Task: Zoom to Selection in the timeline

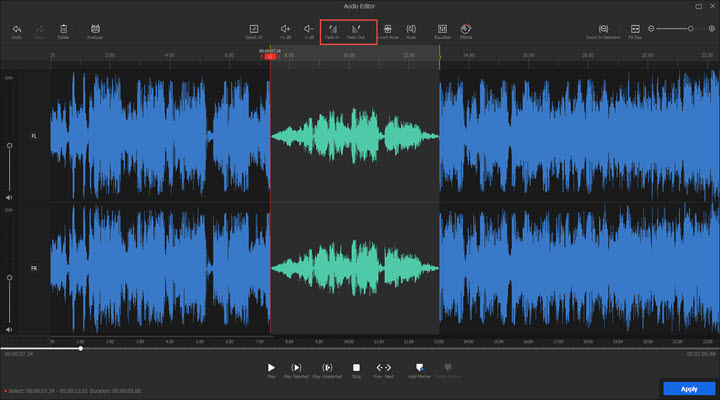Action: click(x=603, y=30)
